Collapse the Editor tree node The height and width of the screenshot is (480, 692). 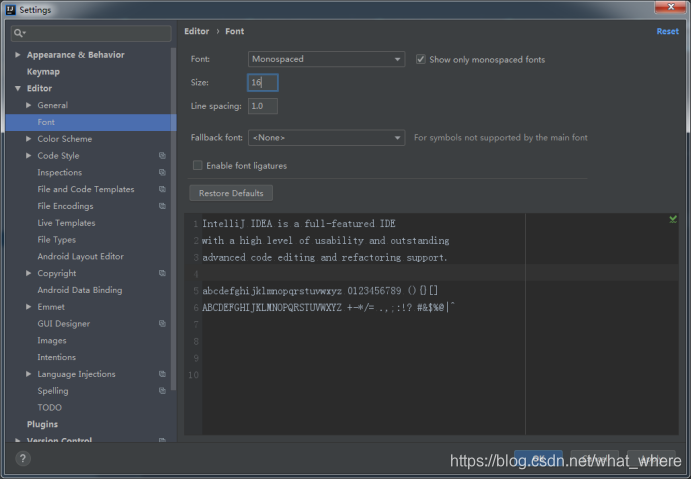18,88
